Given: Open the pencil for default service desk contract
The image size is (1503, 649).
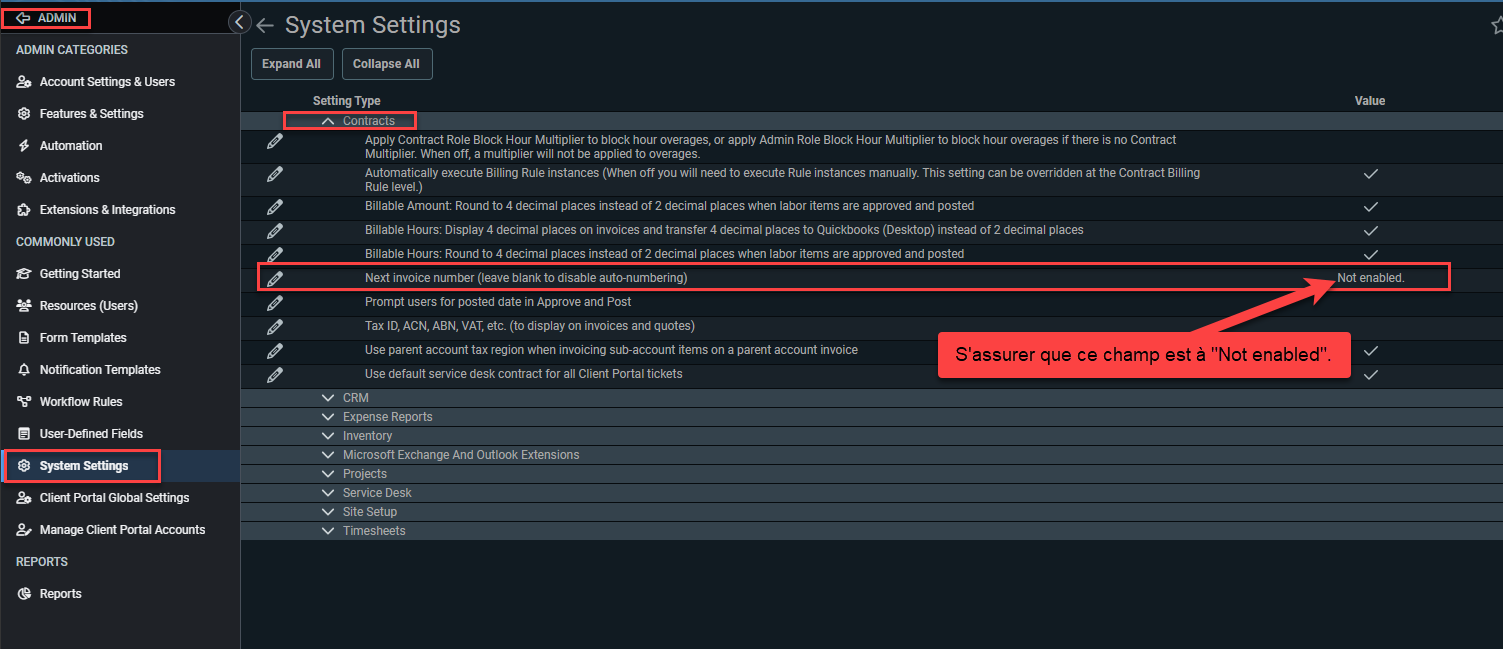Looking at the screenshot, I should (275, 374).
